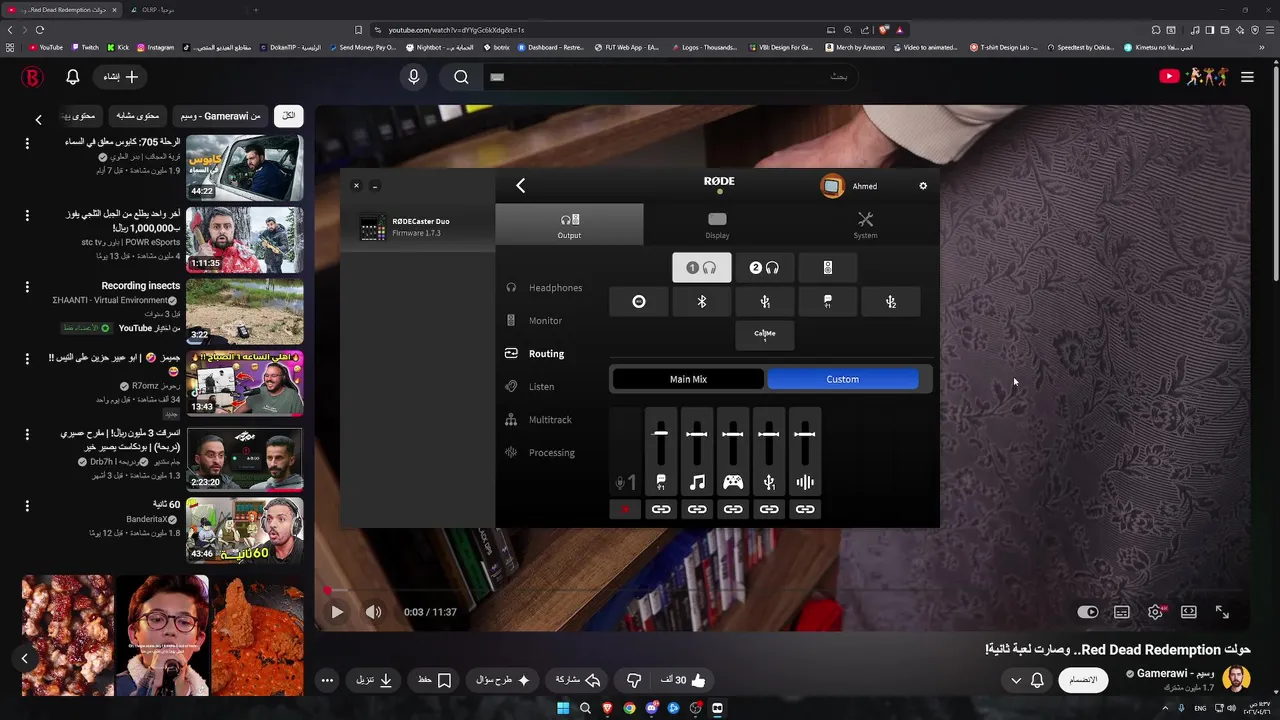This screenshot has height=720, width=1280.
Task: Click the microphone 1 channel icon
Action: click(x=625, y=483)
